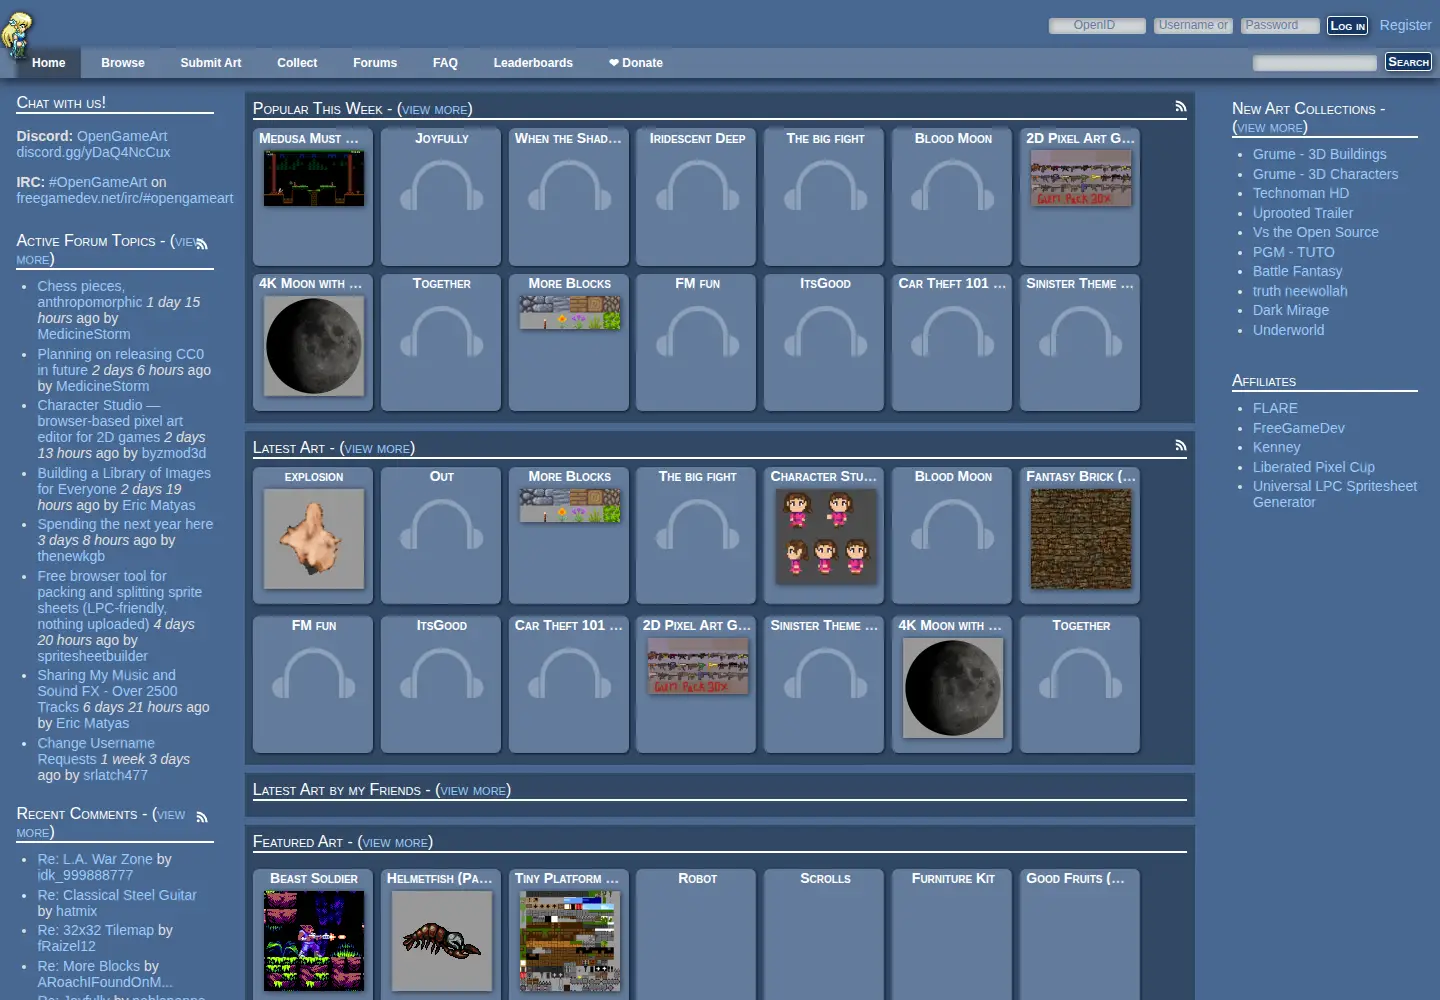View more Popular This Week

435,110
